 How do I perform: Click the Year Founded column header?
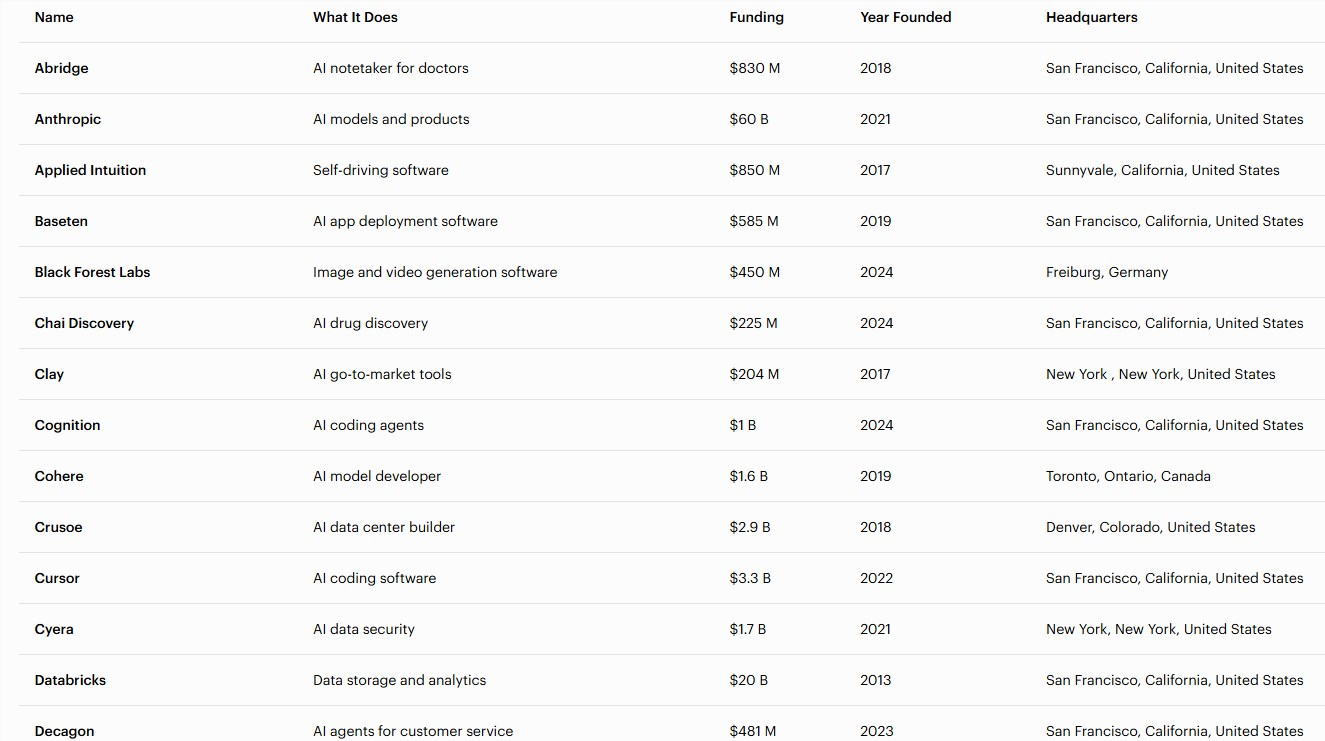905,17
